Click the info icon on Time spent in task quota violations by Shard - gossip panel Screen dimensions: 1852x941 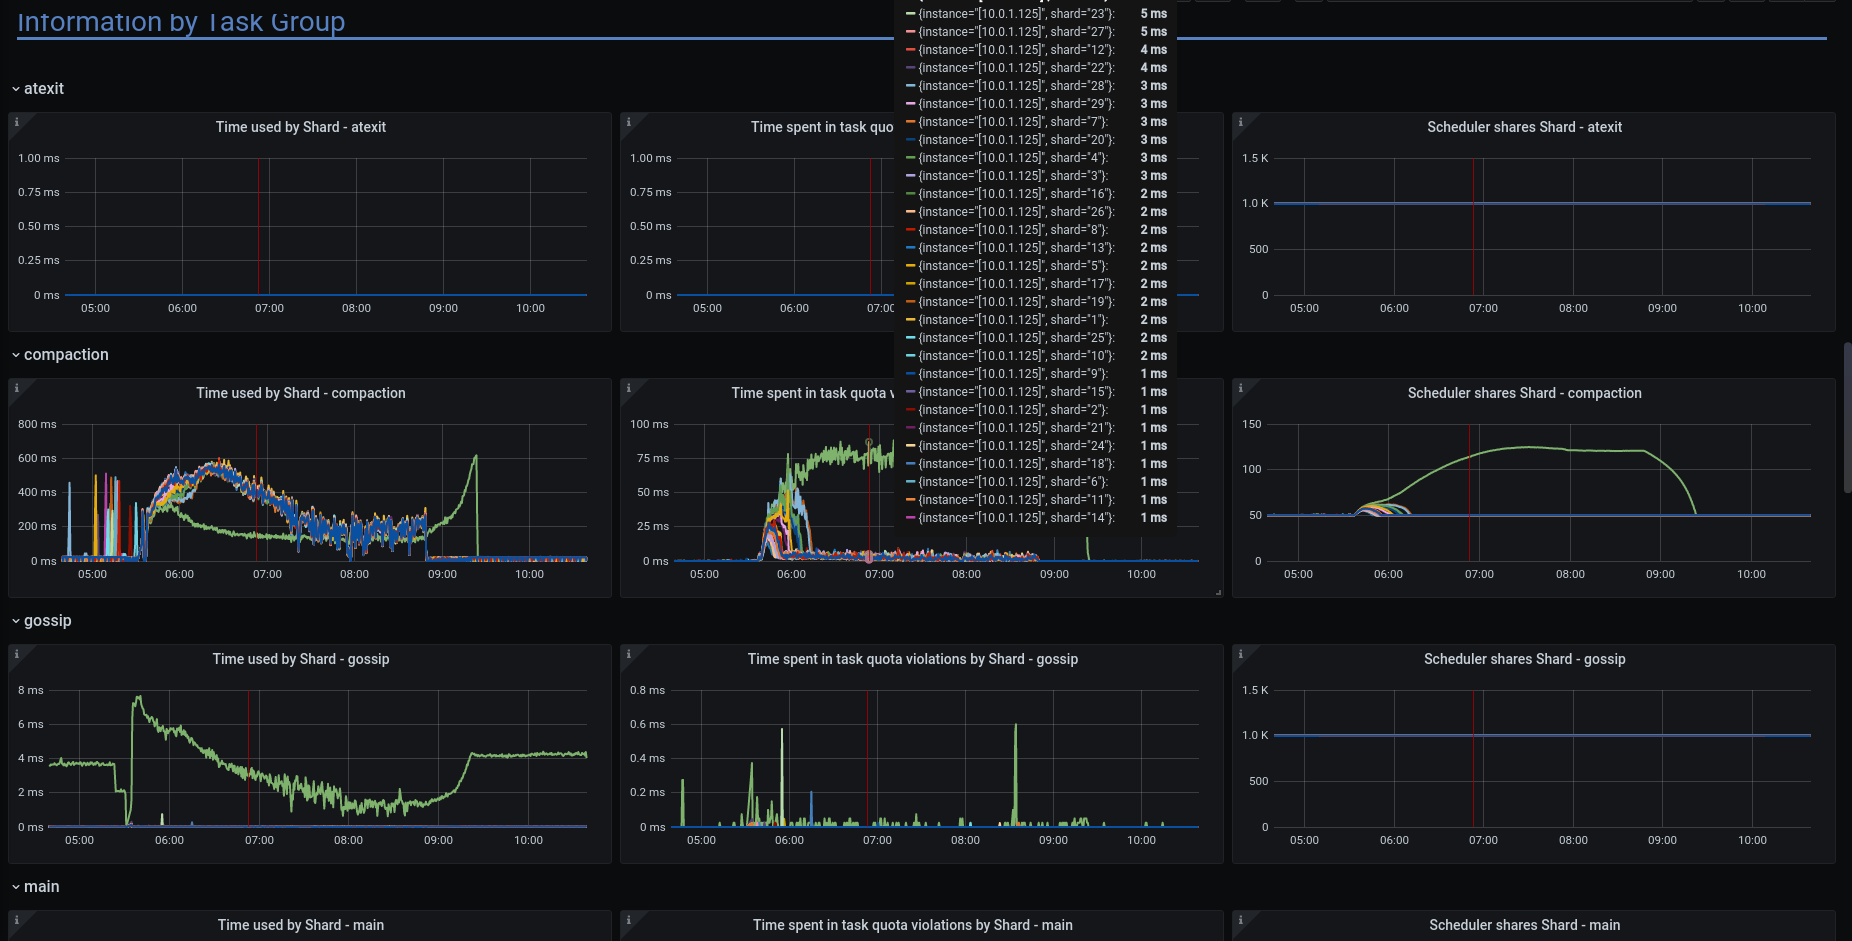pos(628,653)
